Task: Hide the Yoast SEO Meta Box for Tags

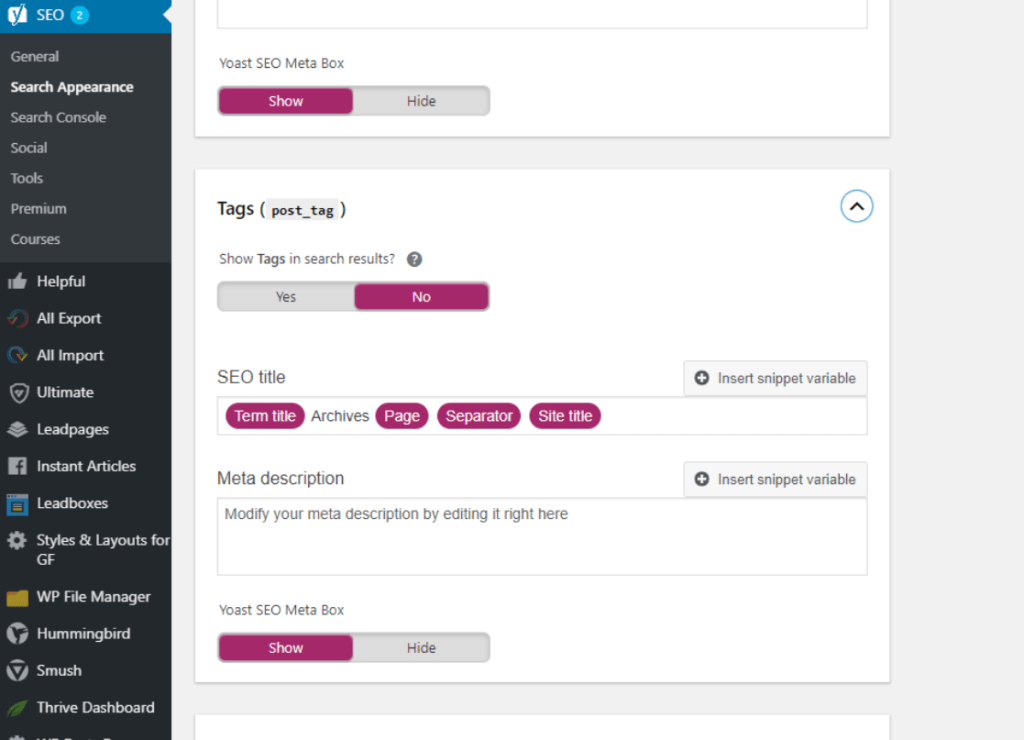Action: click(x=421, y=648)
